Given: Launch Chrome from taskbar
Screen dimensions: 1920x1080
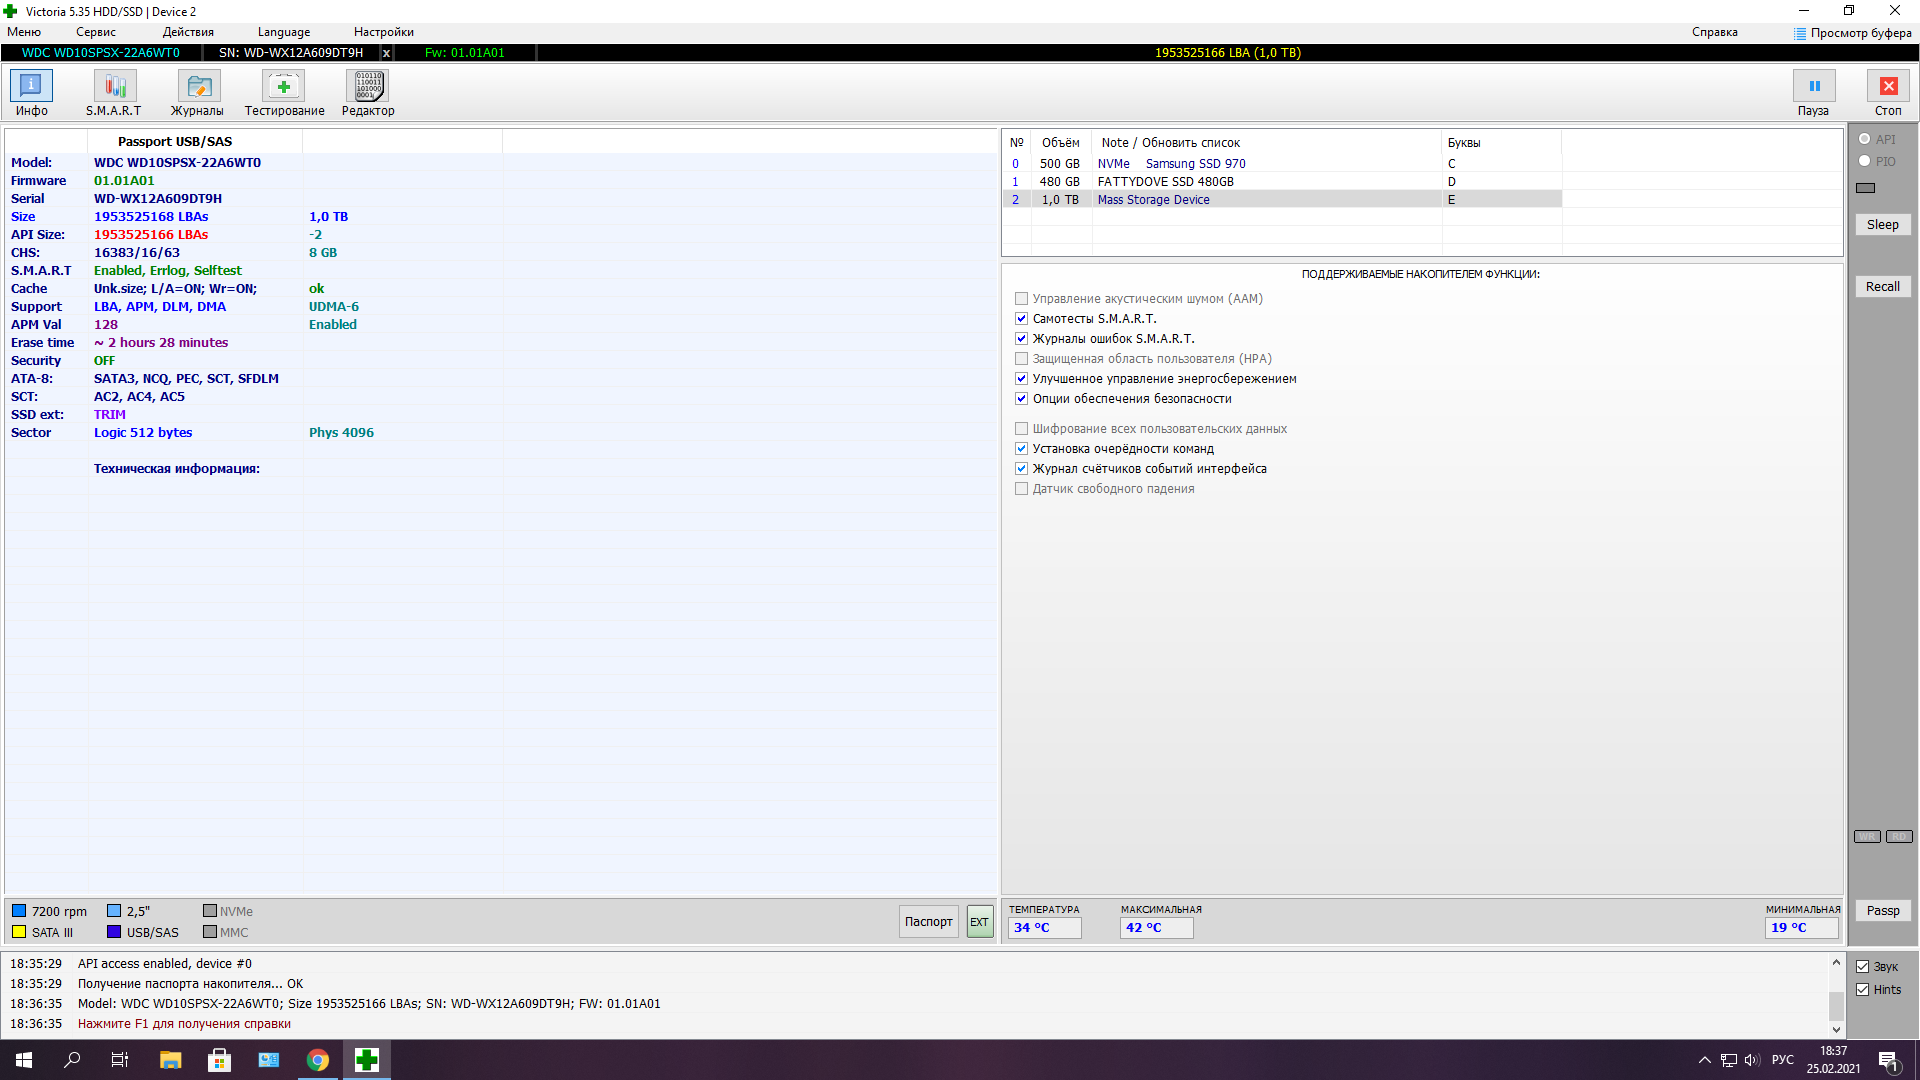Looking at the screenshot, I should pos(318,1060).
